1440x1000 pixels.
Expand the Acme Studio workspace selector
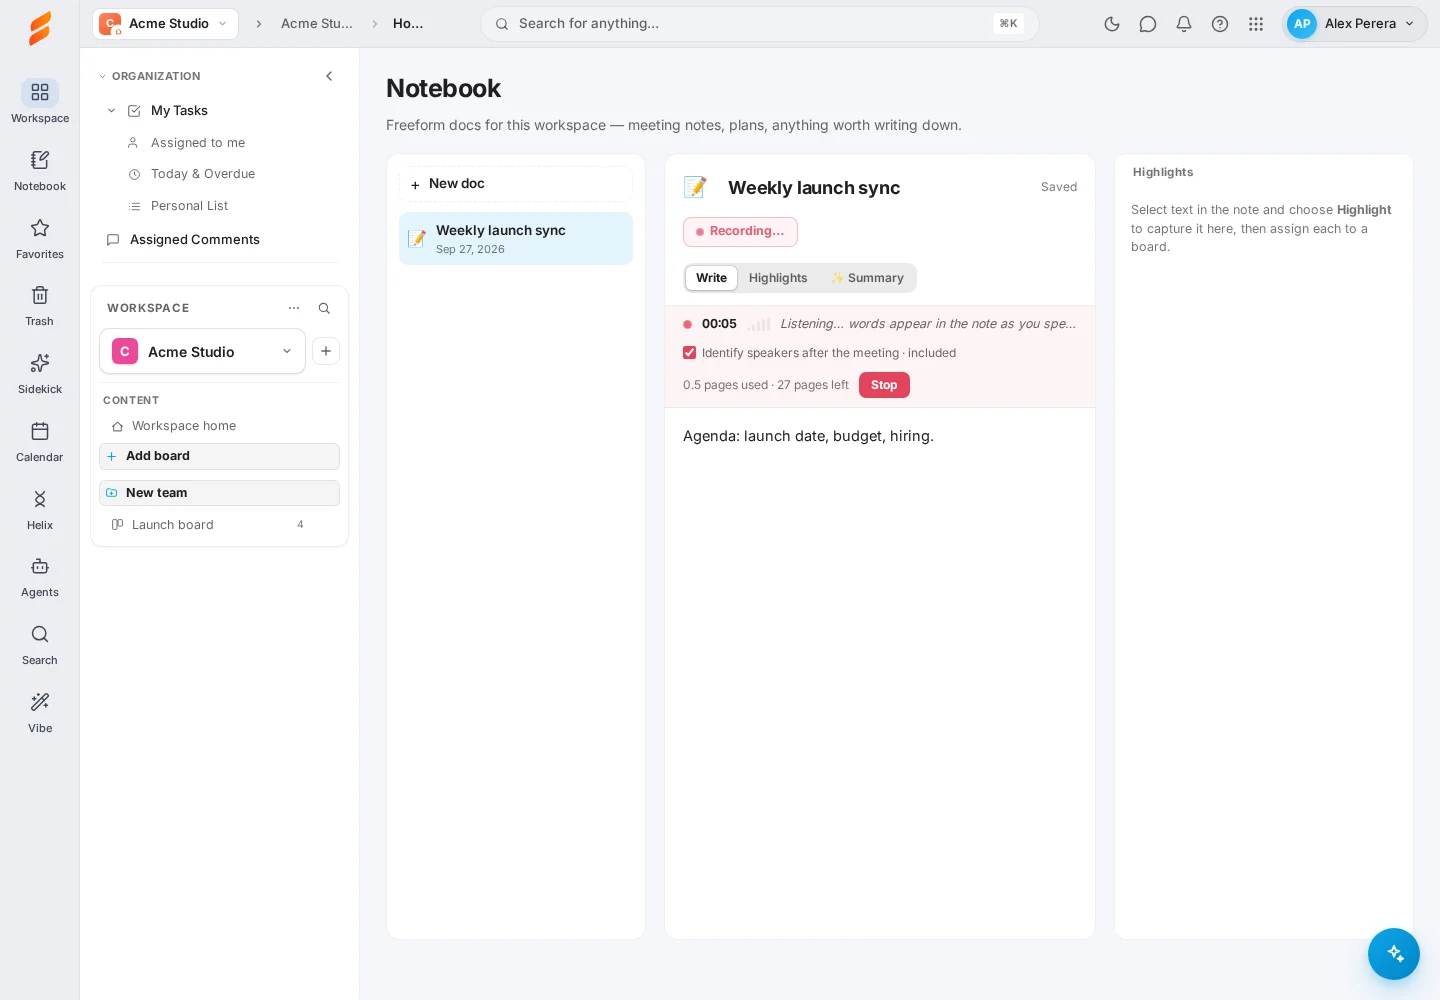pyautogui.click(x=203, y=351)
